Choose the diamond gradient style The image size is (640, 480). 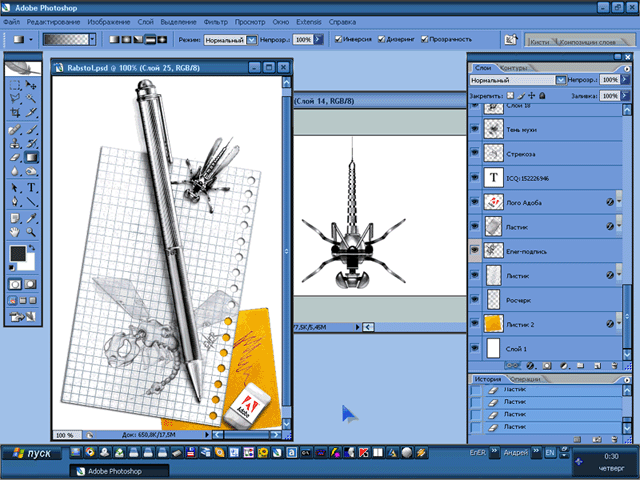click(x=162, y=40)
